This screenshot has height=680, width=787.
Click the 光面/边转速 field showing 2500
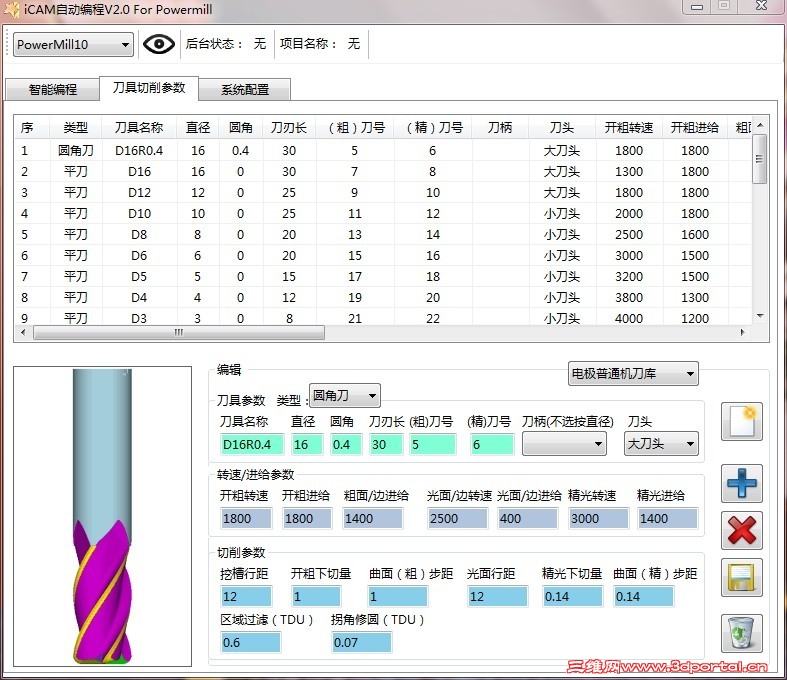457,518
